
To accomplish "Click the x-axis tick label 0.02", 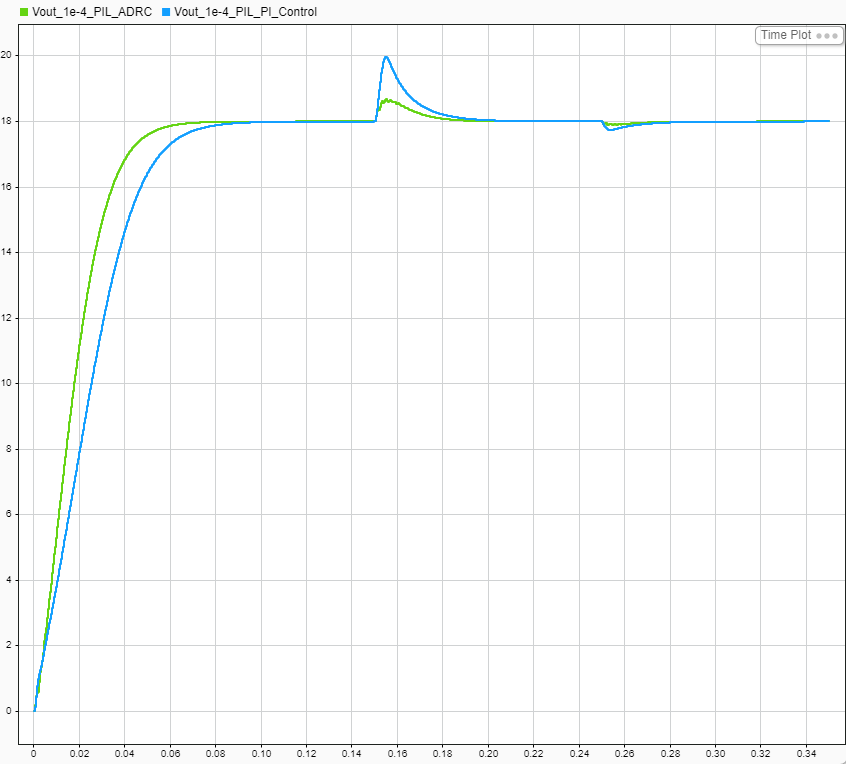I will [x=79, y=753].
